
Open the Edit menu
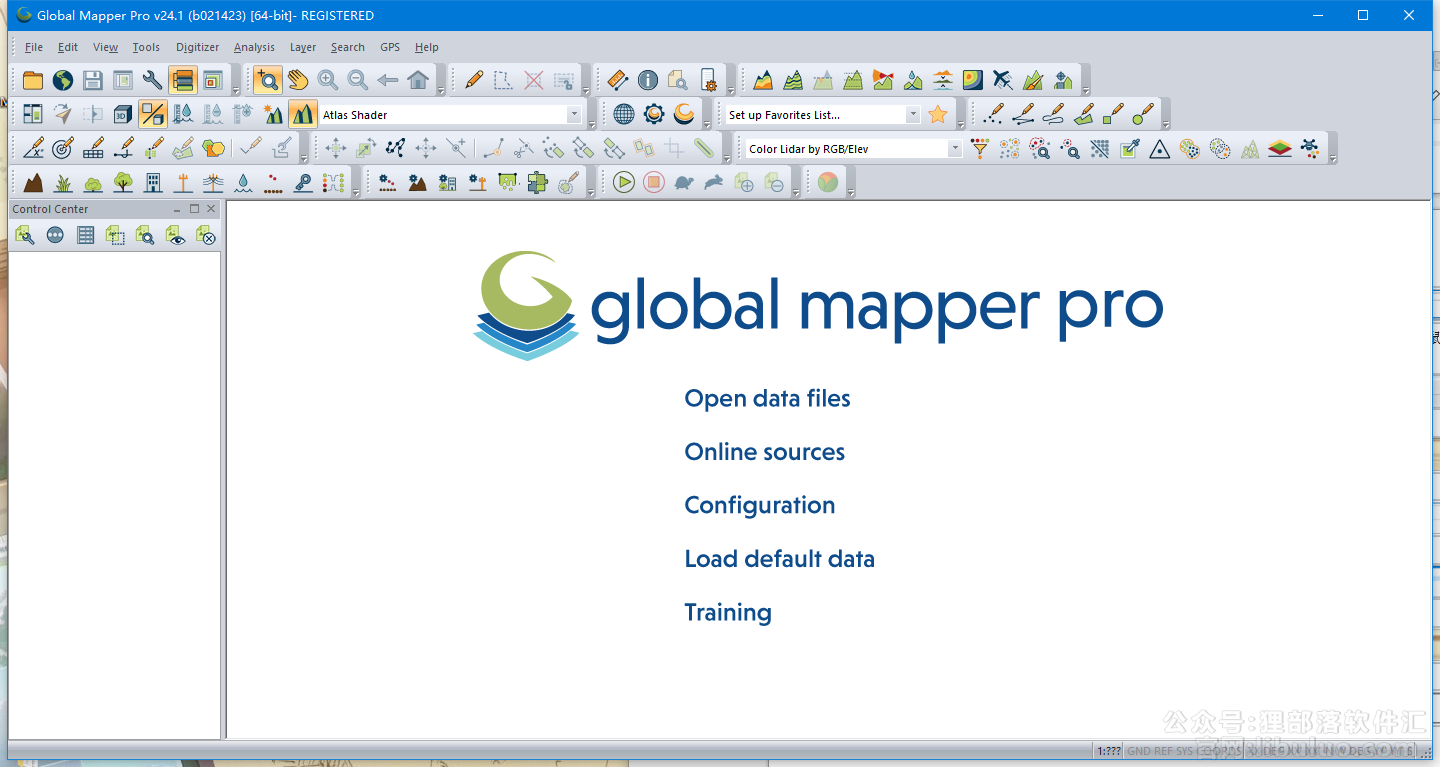68,47
